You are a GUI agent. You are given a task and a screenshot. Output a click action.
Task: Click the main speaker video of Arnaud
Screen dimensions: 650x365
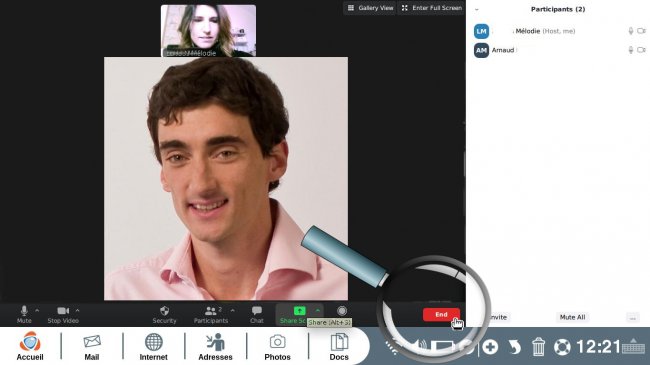[226, 178]
